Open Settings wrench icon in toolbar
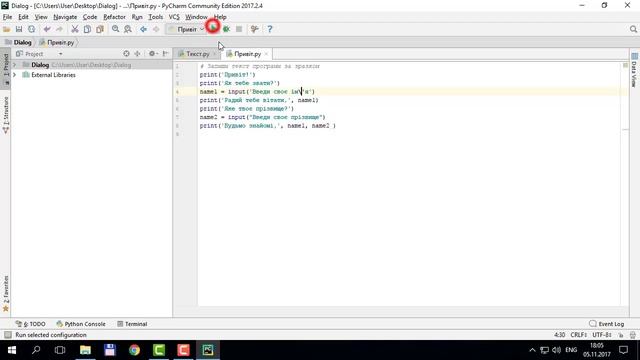This screenshot has width=640, height=360. click(x=255, y=29)
